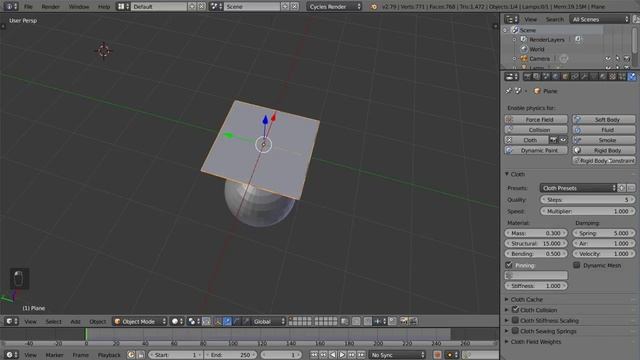Toggle Camera renderability in outliner

627,59
